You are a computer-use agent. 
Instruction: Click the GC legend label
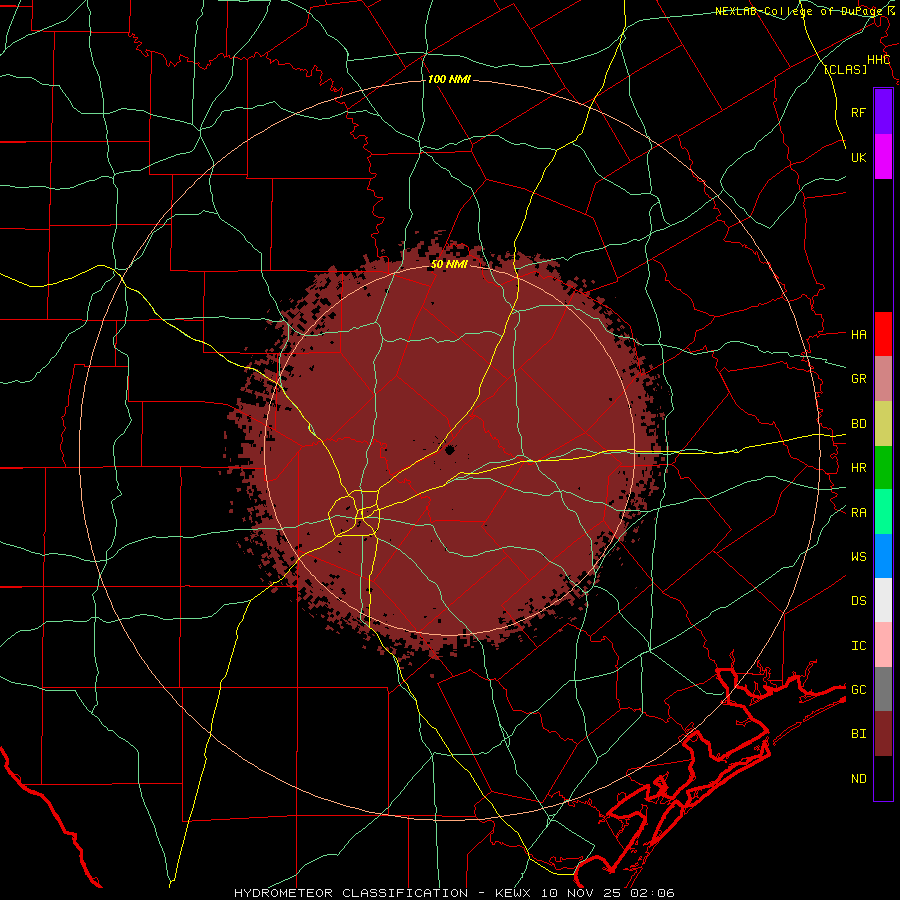point(858,690)
